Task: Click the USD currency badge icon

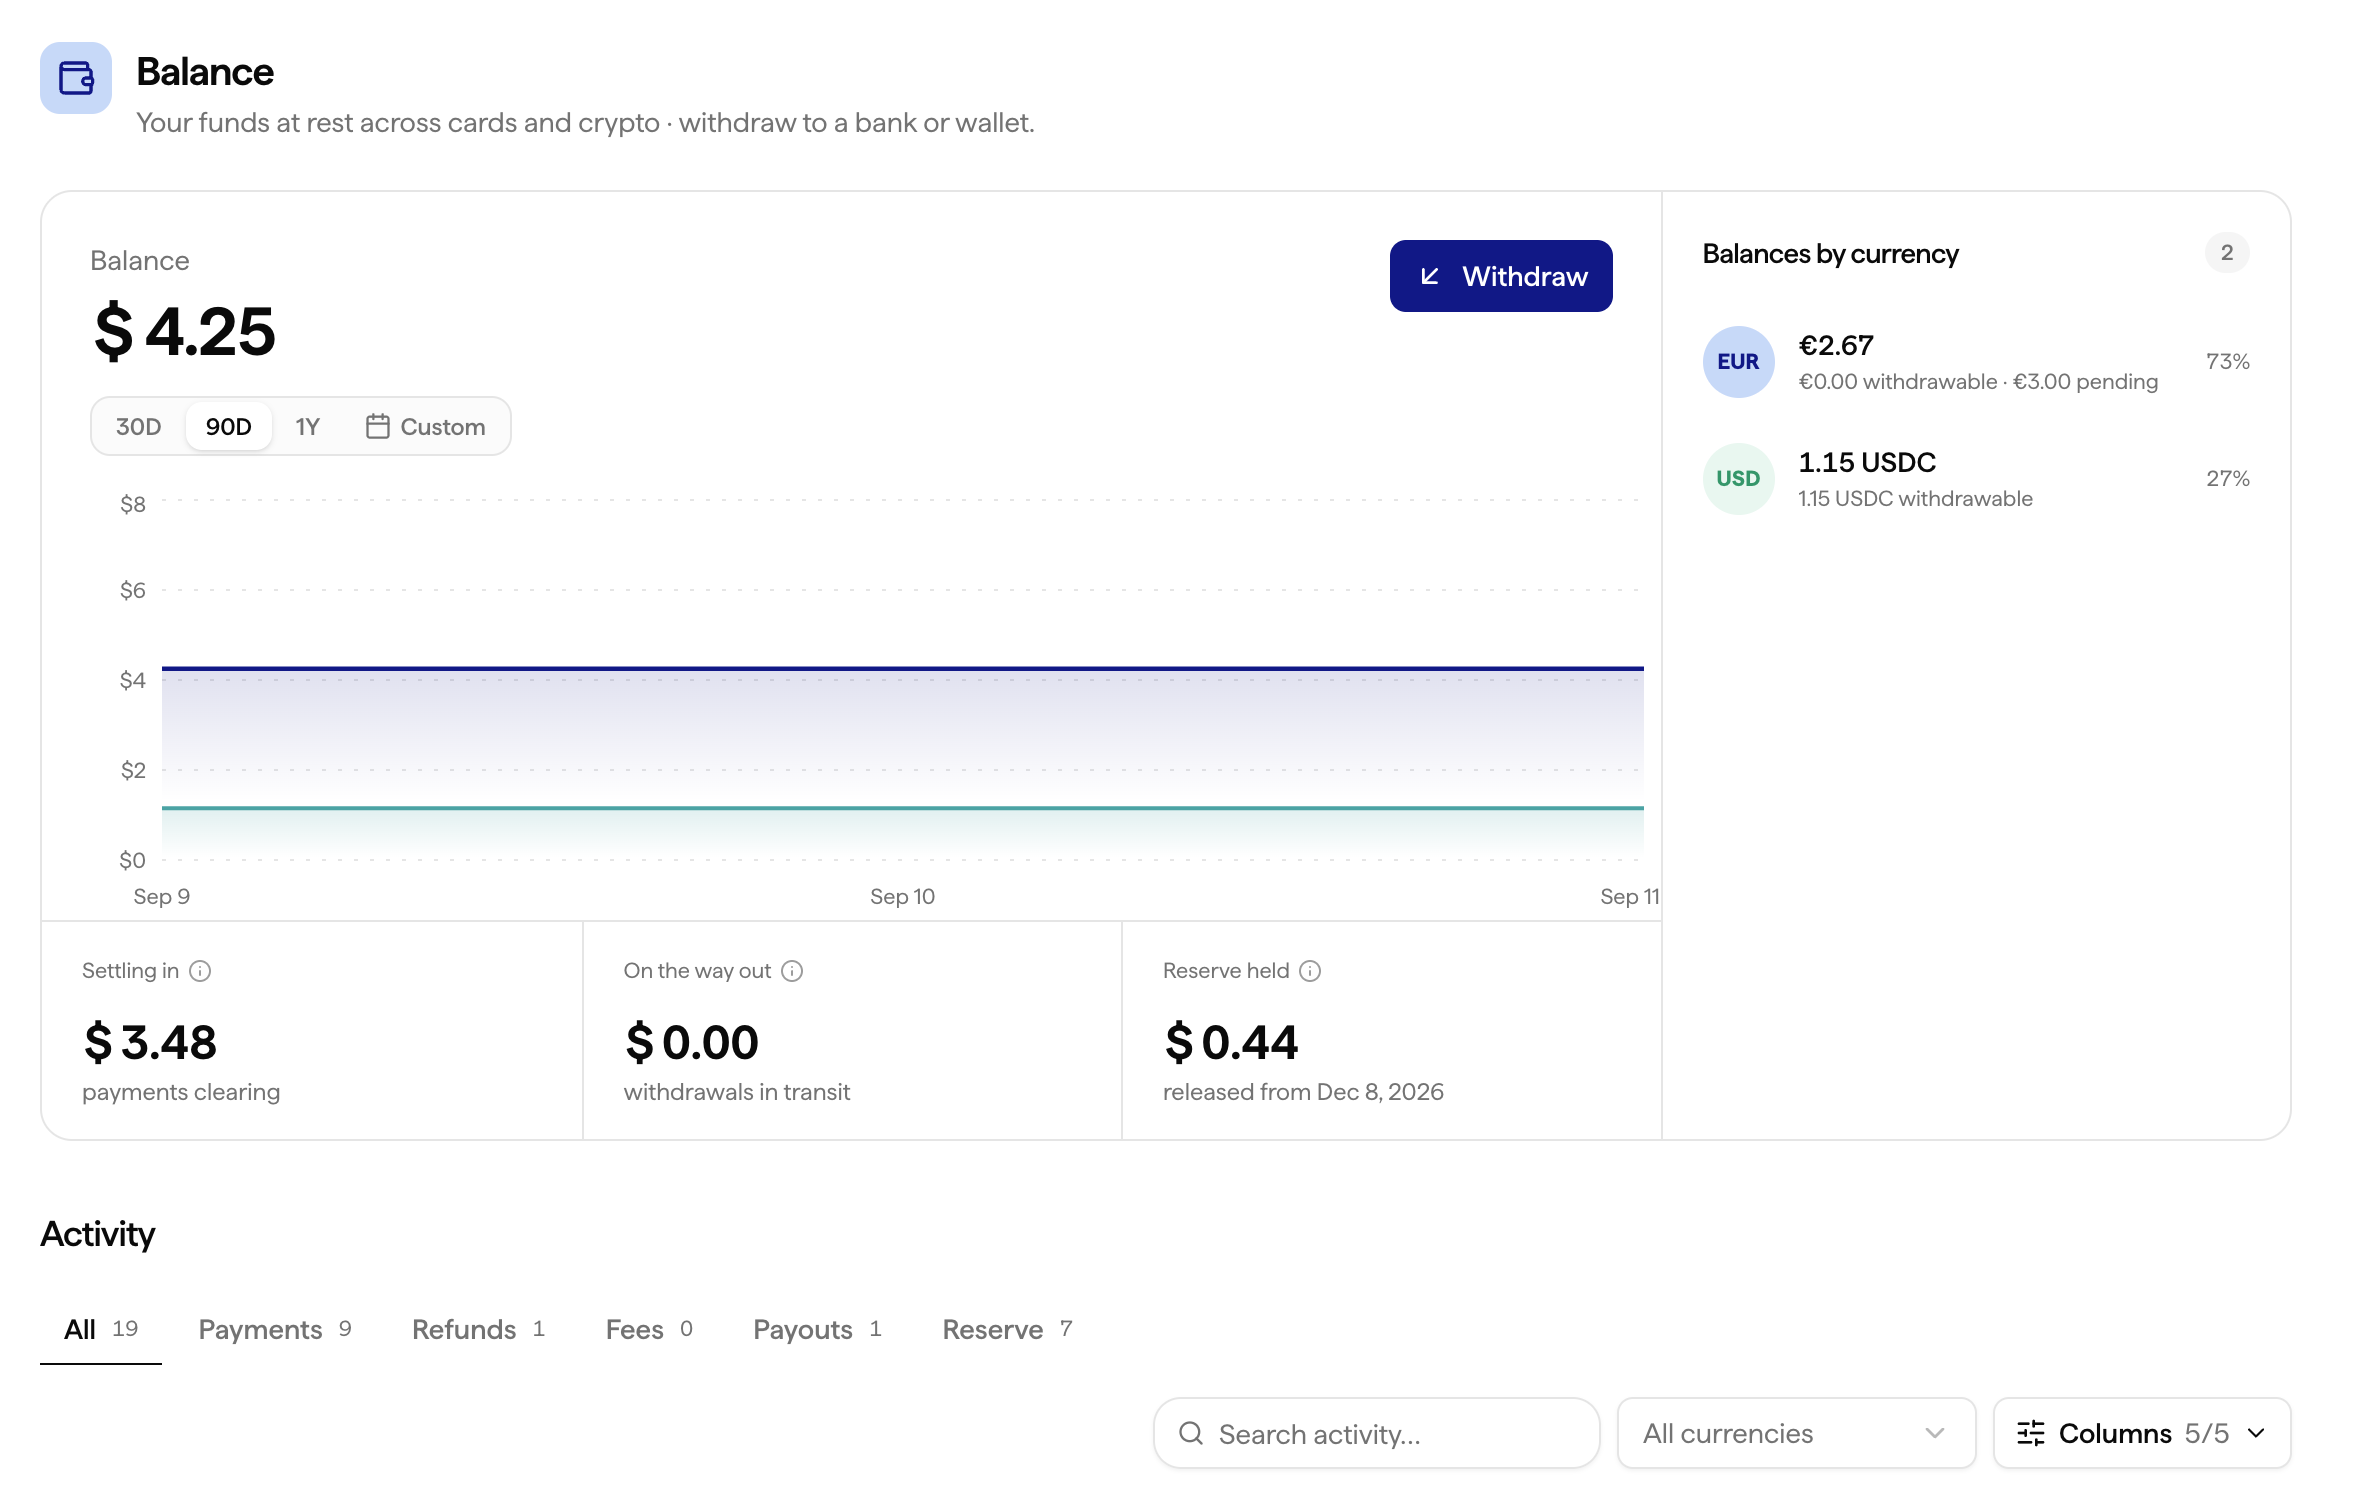Action: (1738, 479)
